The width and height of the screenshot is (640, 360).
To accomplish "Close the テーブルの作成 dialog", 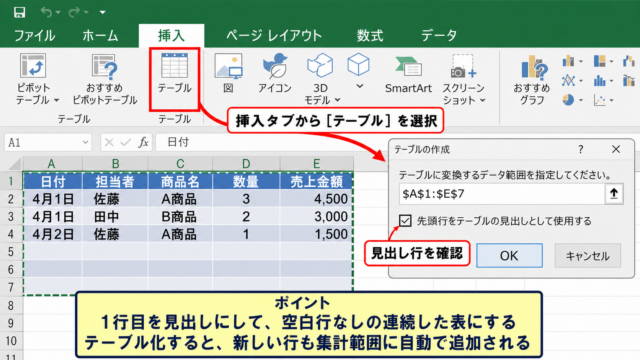I will 616,149.
